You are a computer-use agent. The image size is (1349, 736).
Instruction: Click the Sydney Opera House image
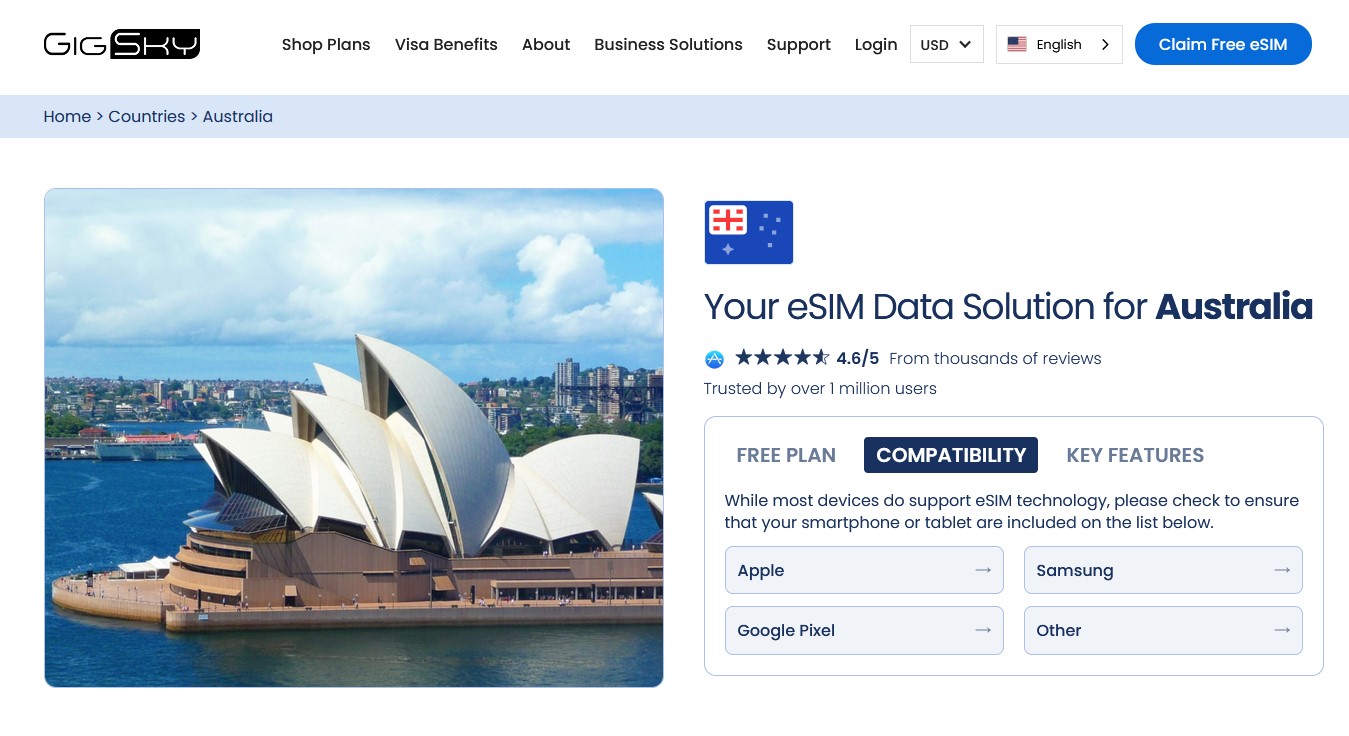click(x=354, y=438)
